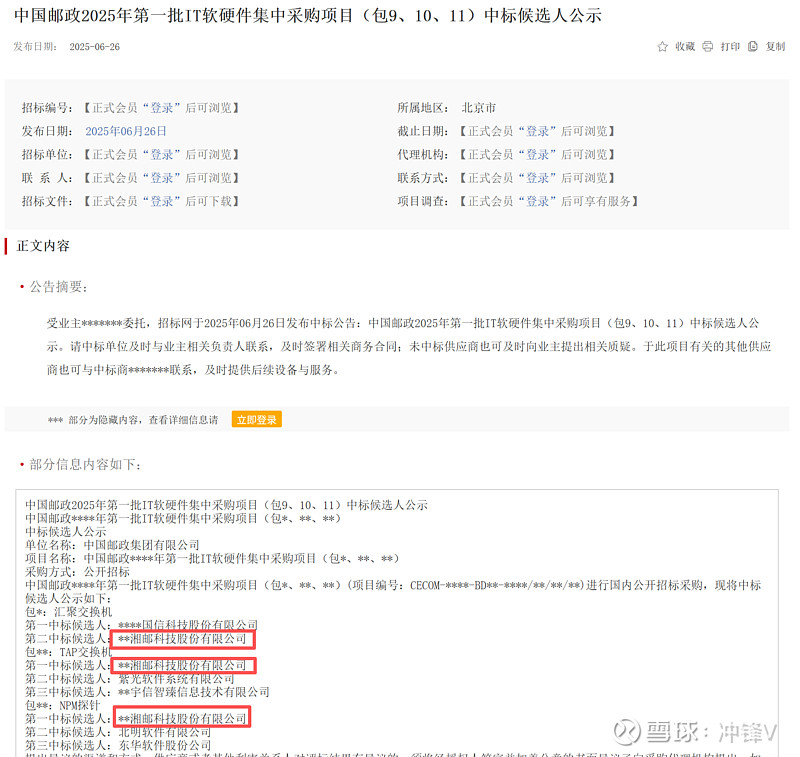Click **宇信智臻信息技术有限公司 candidate line
This screenshot has width=800, height=757.
point(147,692)
